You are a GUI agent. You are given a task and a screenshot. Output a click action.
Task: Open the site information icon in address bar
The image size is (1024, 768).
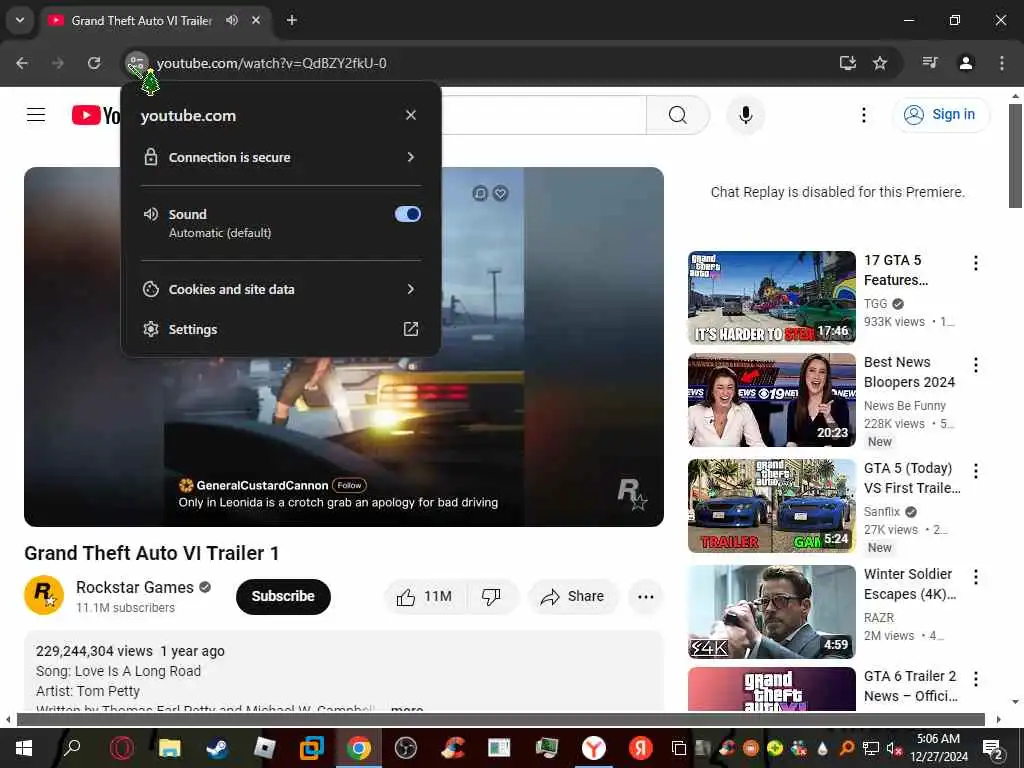point(136,63)
